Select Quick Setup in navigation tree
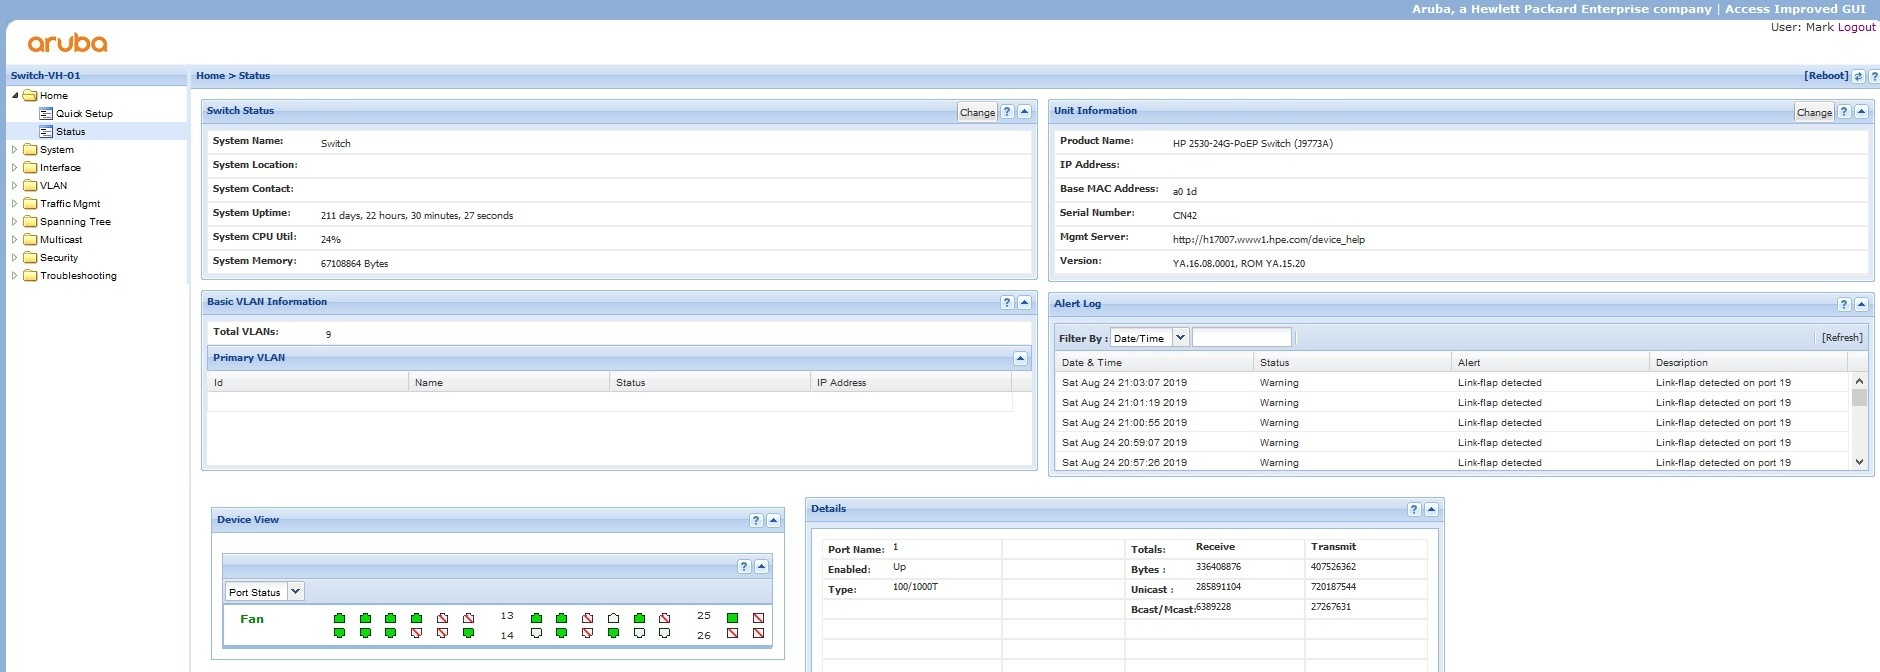 pyautogui.click(x=84, y=114)
